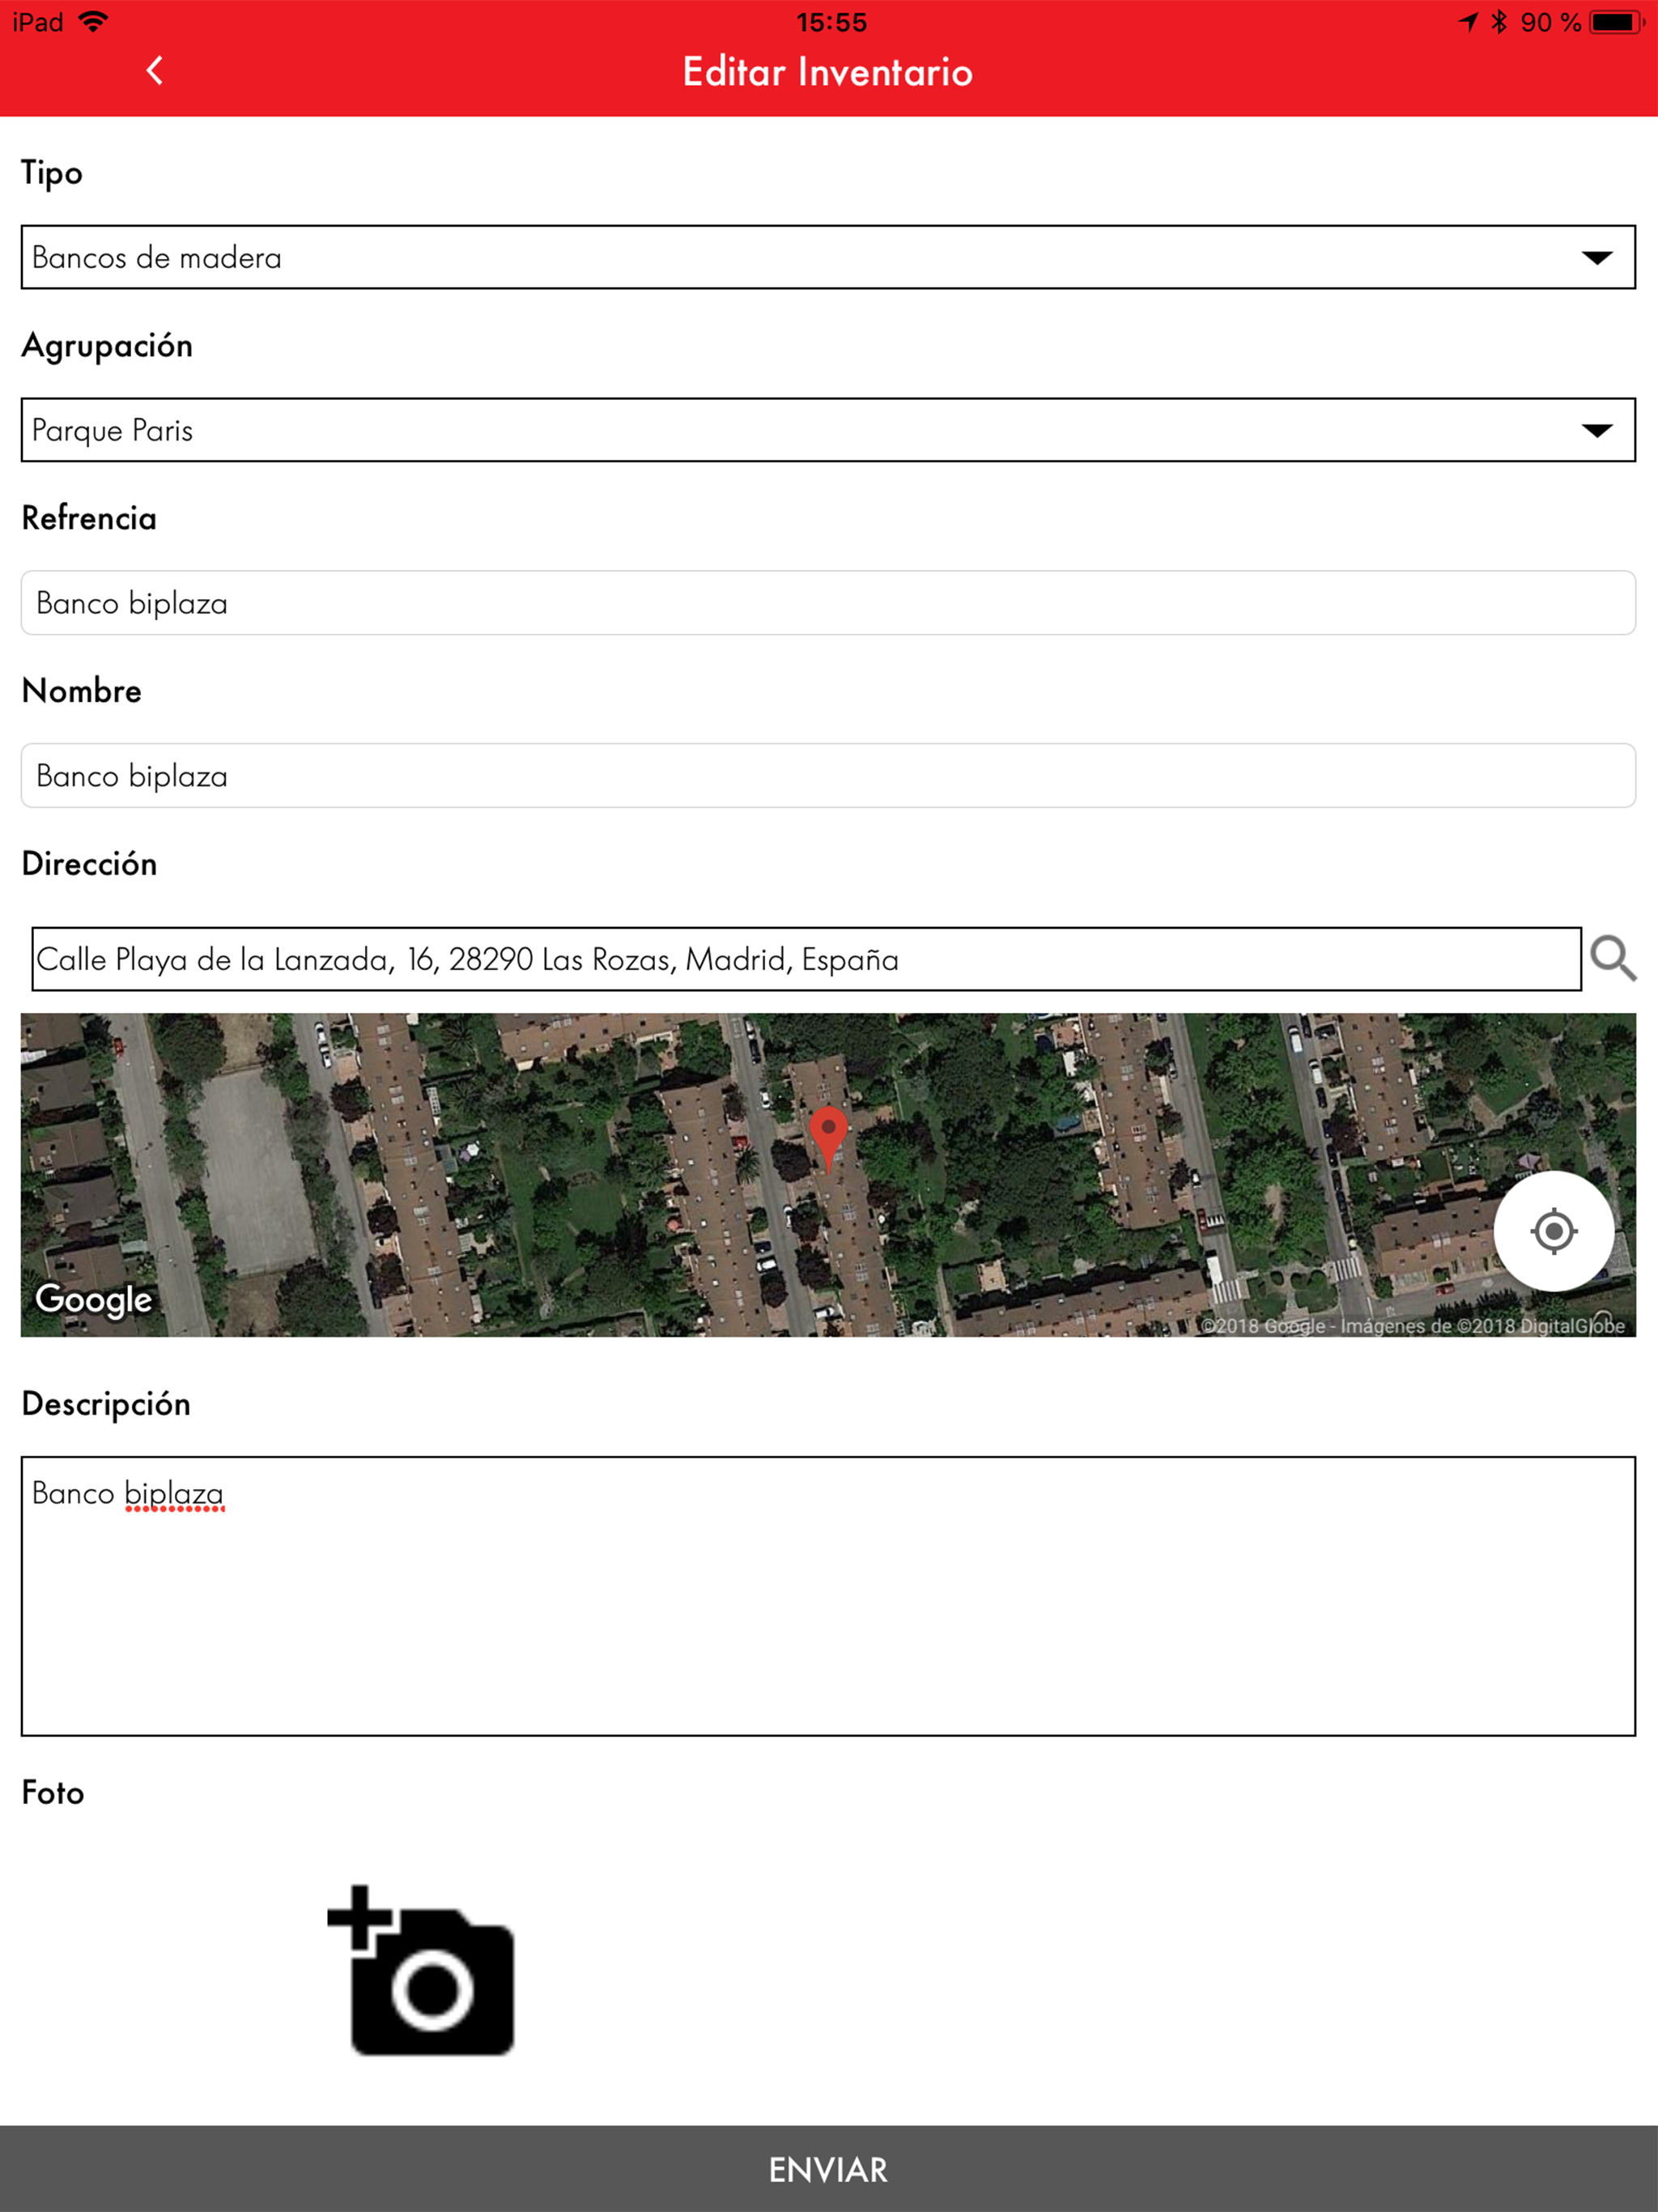Tap the location services arrow icon
This screenshot has height=2212, width=1658.
coord(1467,22)
